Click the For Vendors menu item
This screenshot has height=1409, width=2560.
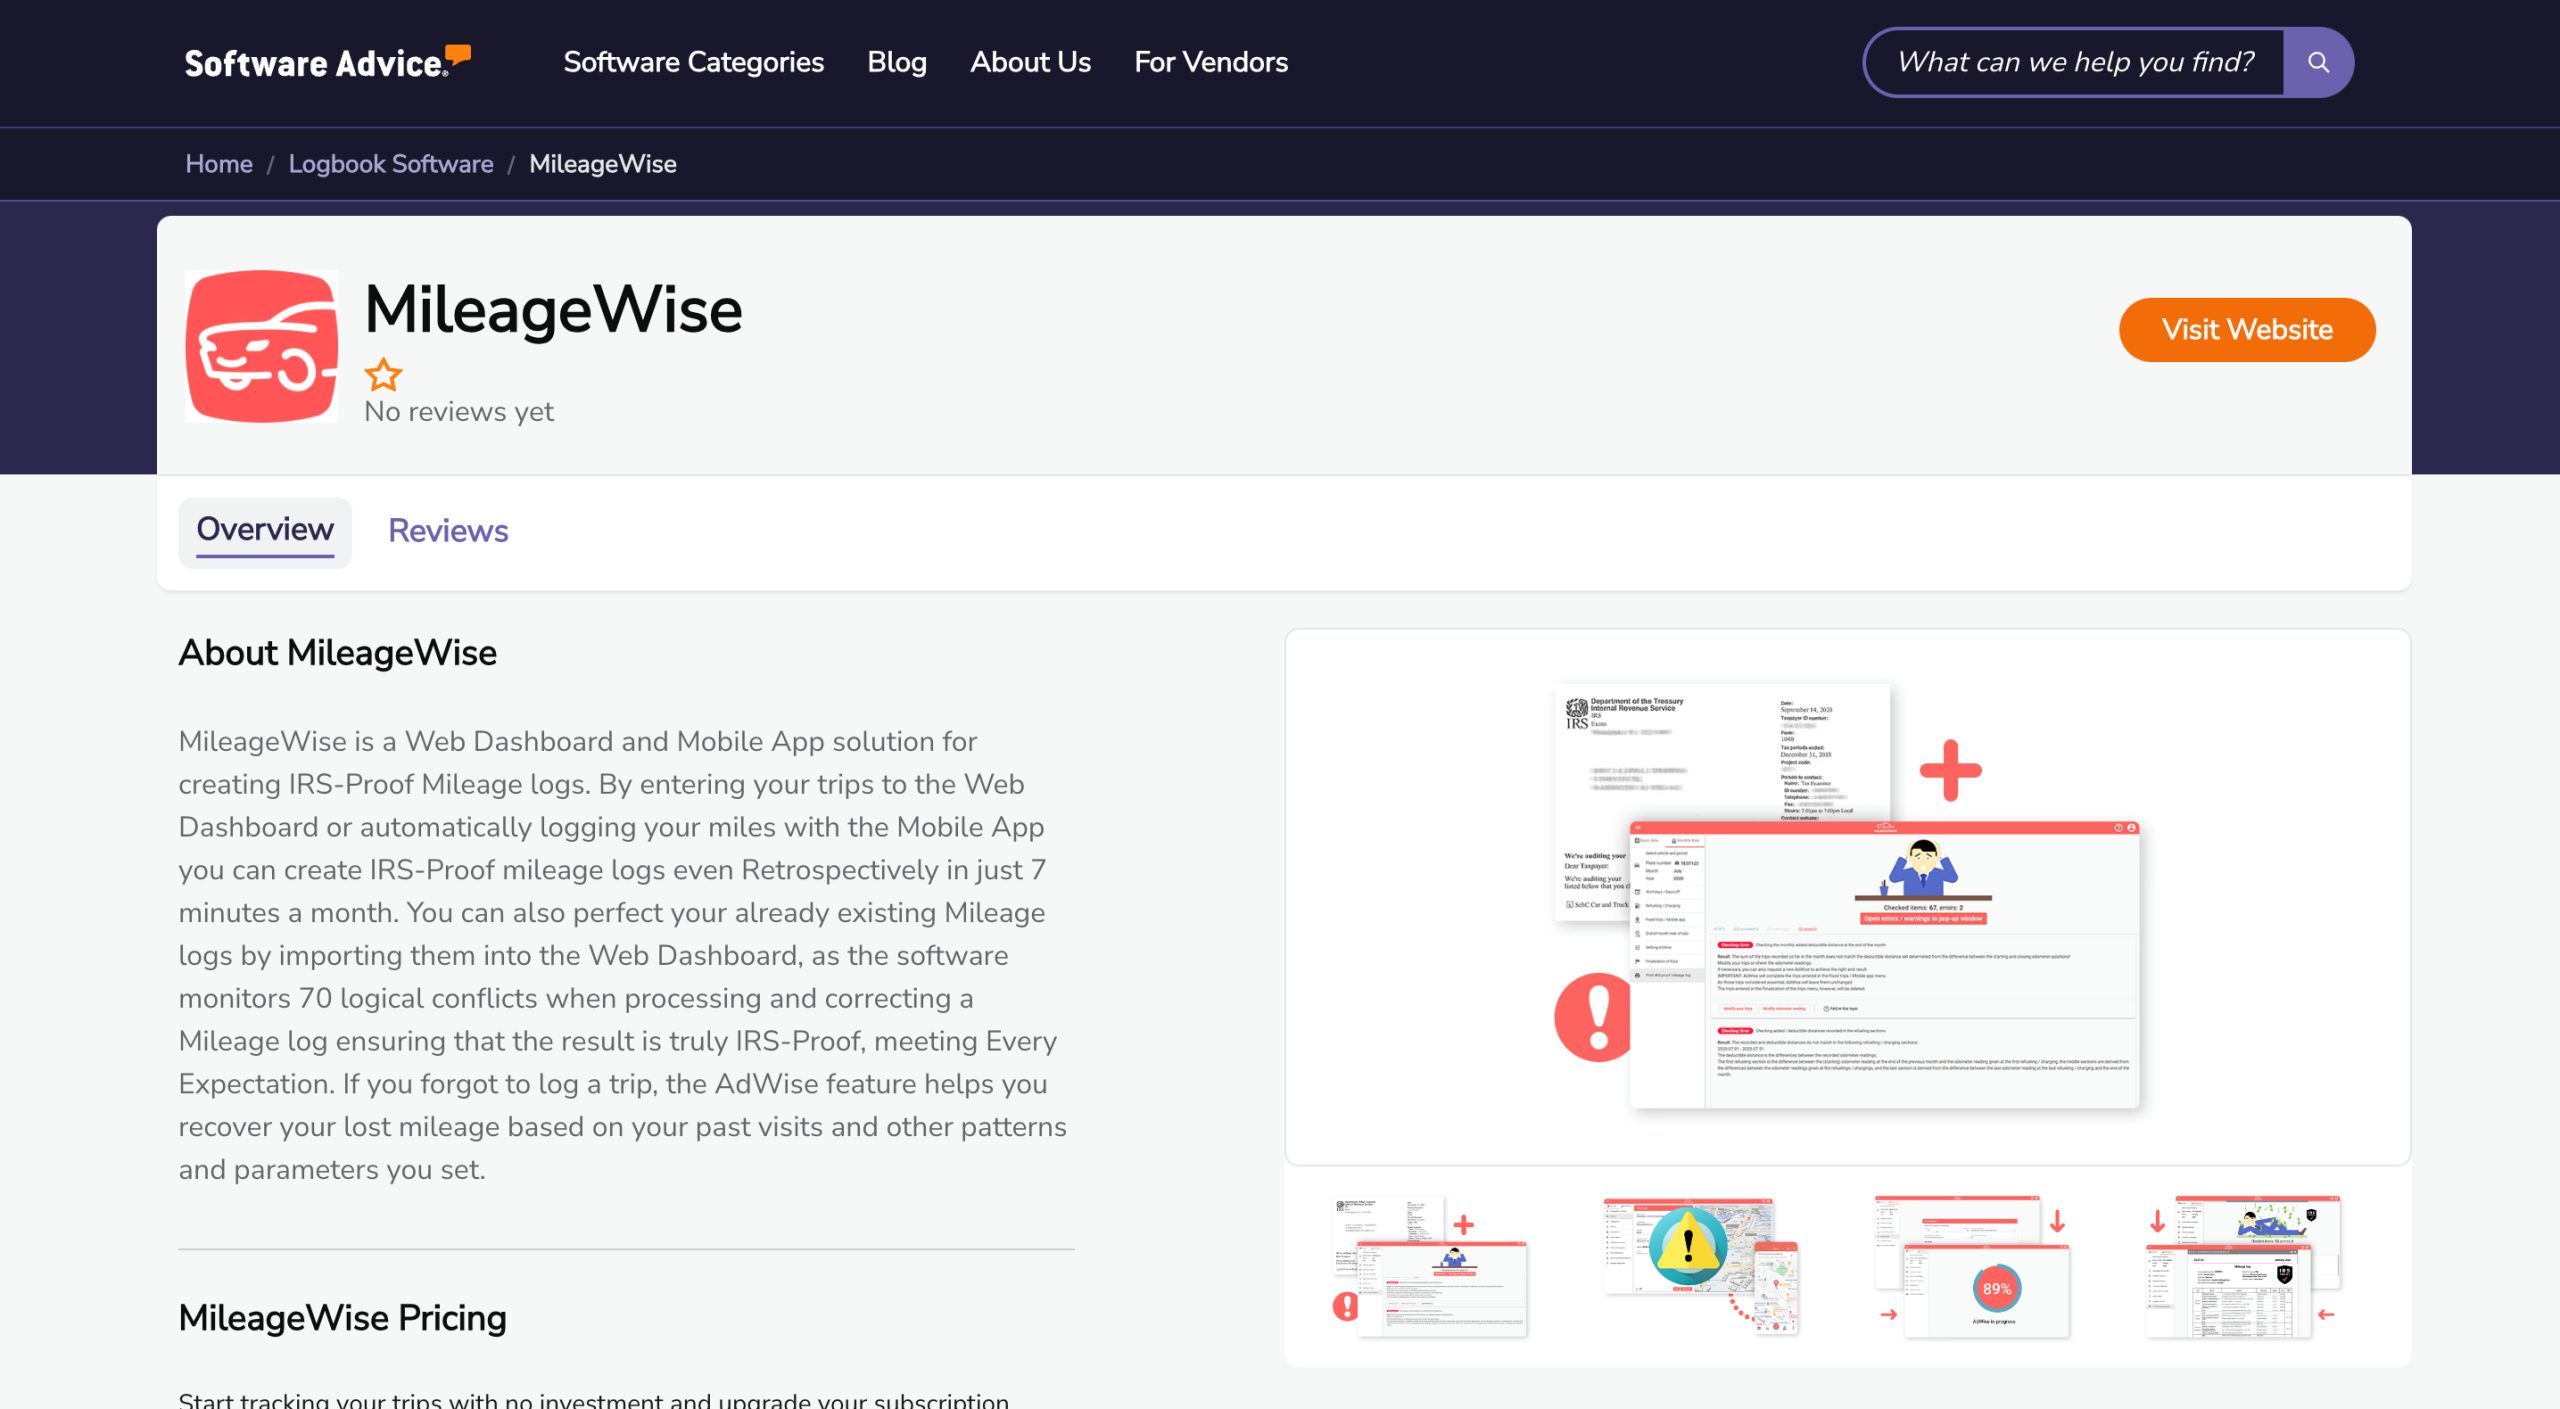tap(1211, 62)
